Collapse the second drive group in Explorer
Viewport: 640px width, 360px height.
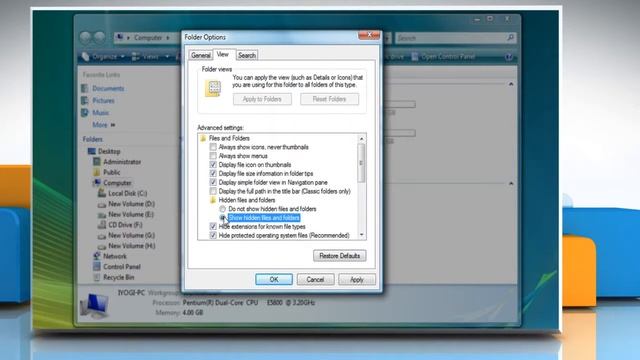pyautogui.click(x=511, y=184)
